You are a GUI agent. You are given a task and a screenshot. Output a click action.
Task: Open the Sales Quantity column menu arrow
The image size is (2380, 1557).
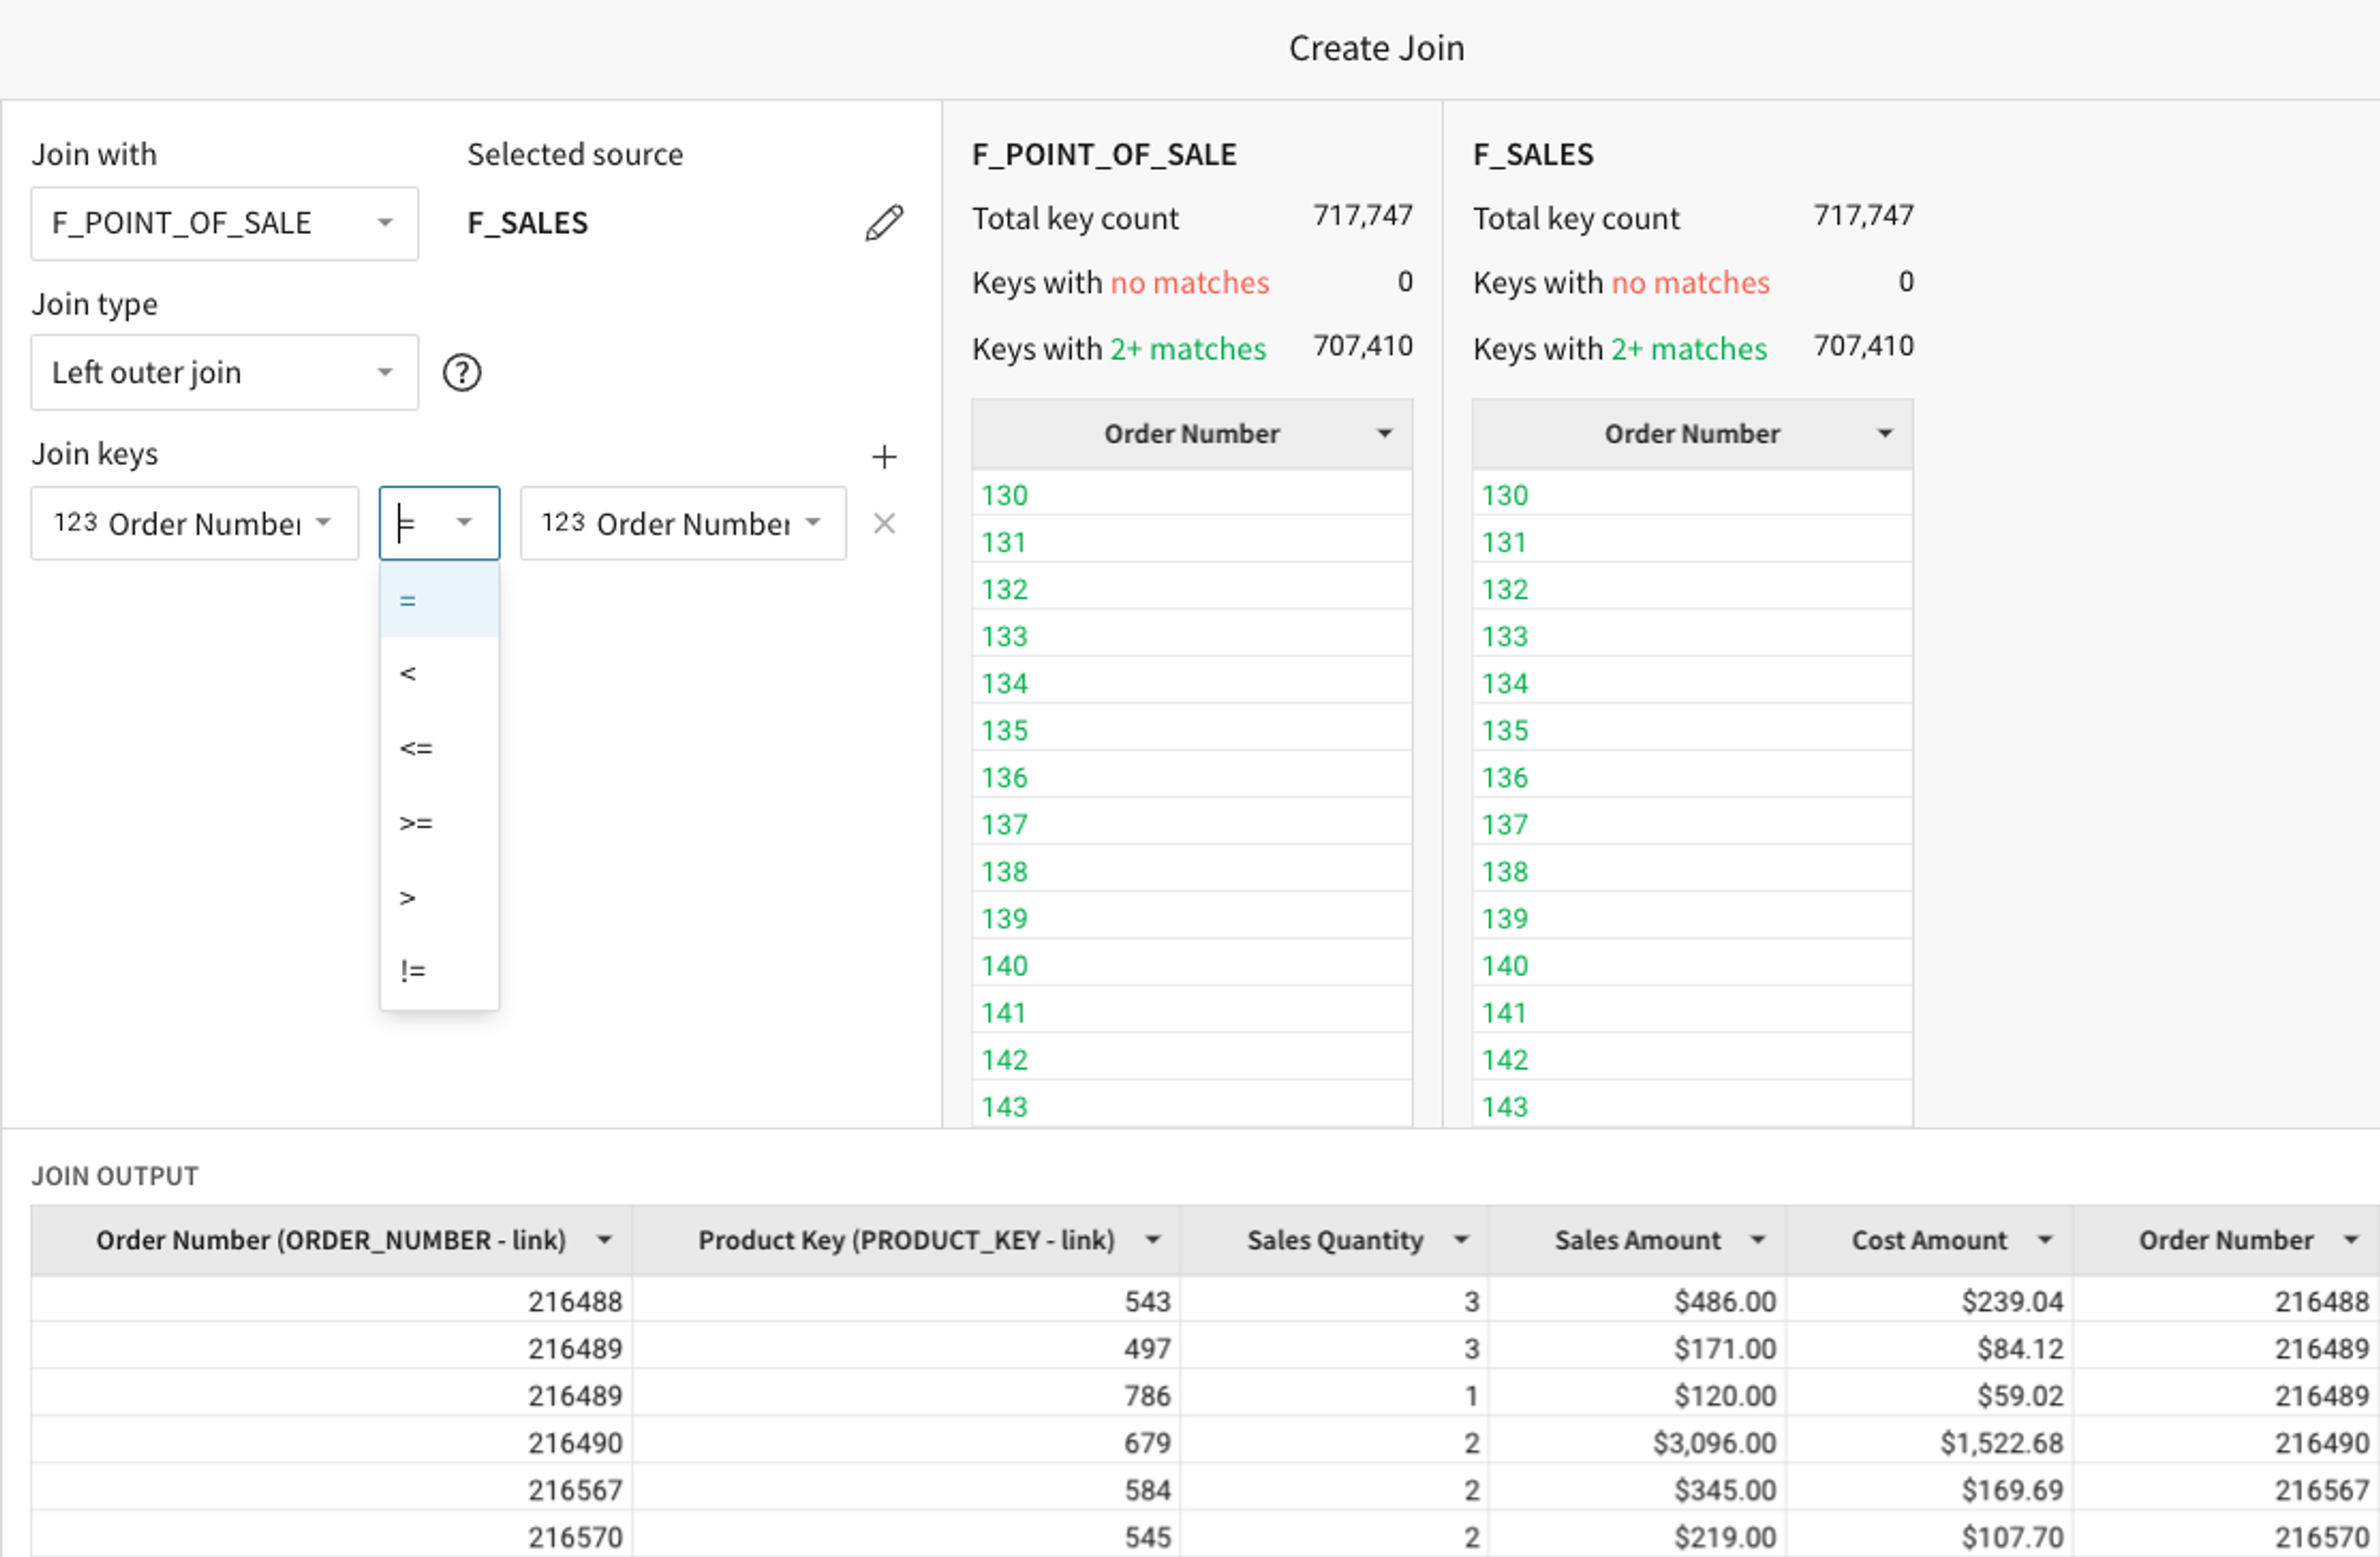click(1461, 1240)
